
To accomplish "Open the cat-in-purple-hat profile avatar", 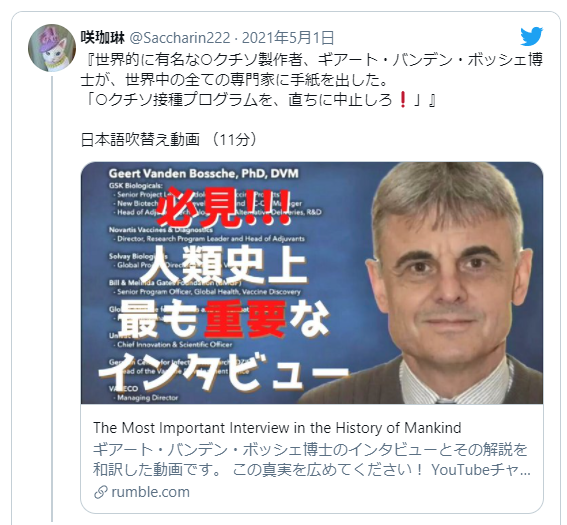I will pos(52,48).
